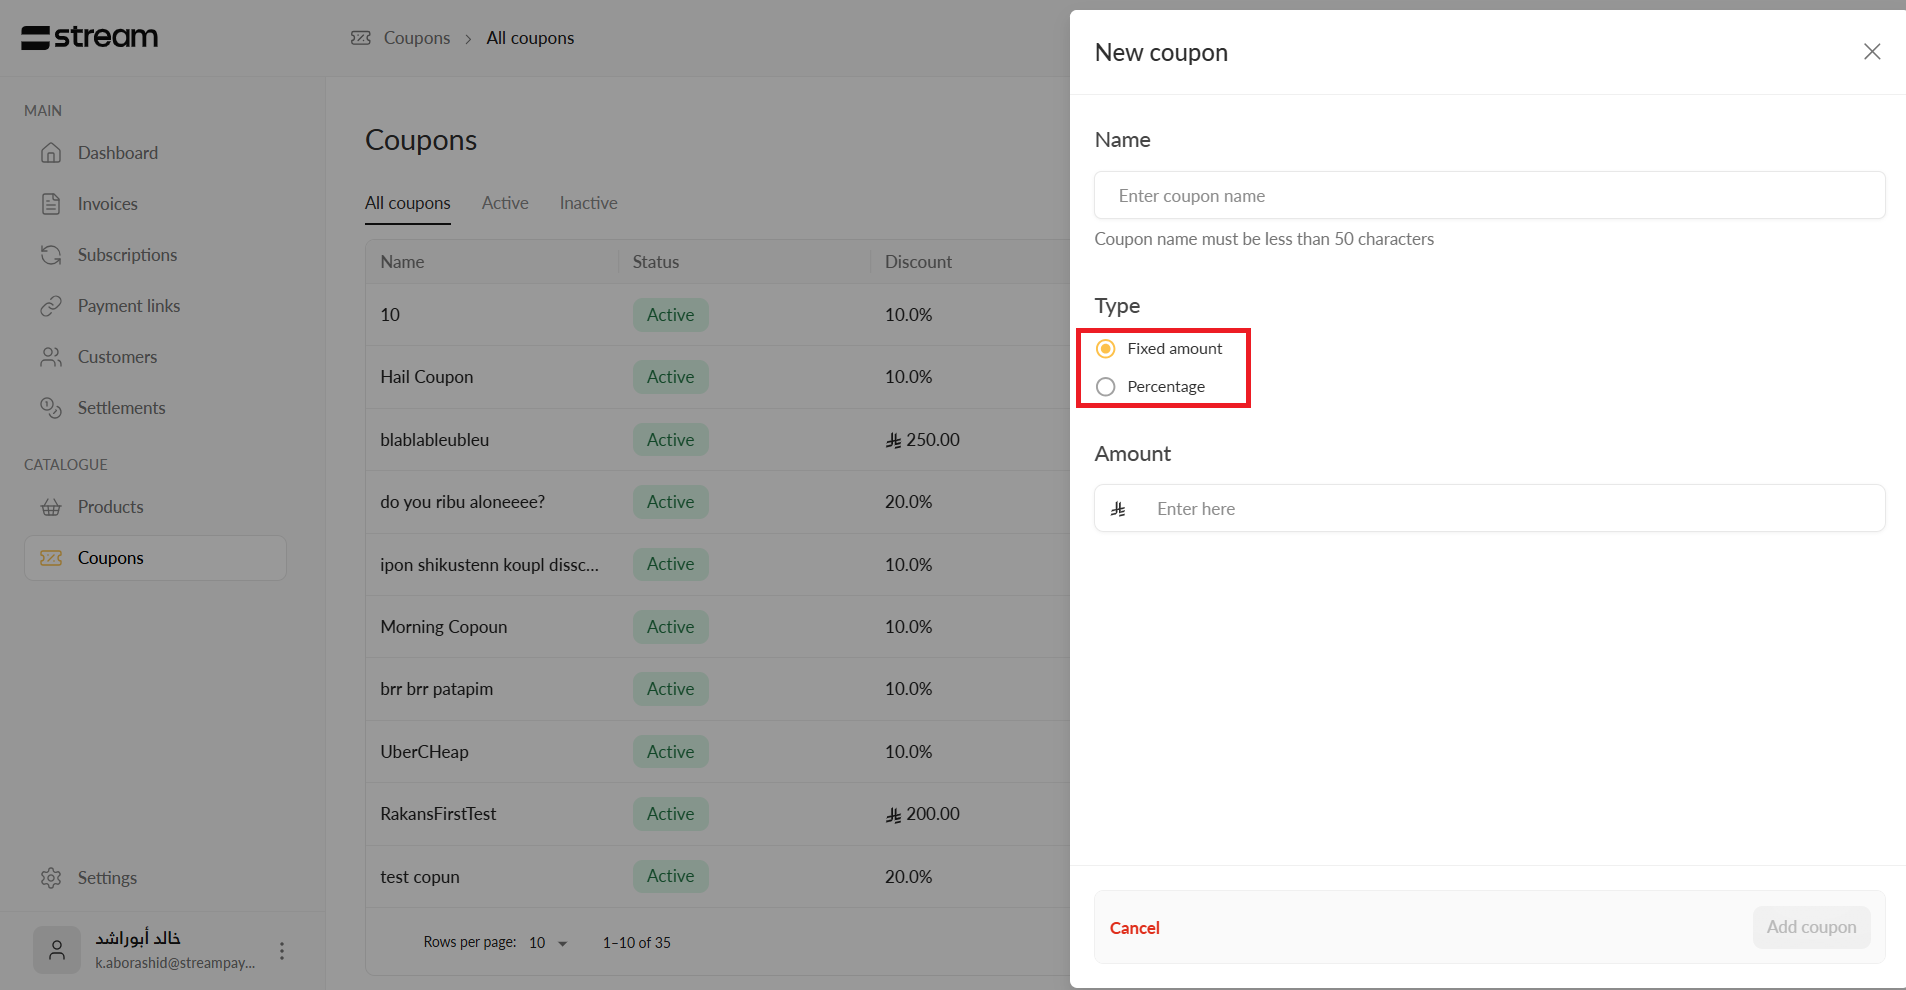
Task: Click the Cancel button
Action: click(x=1134, y=928)
